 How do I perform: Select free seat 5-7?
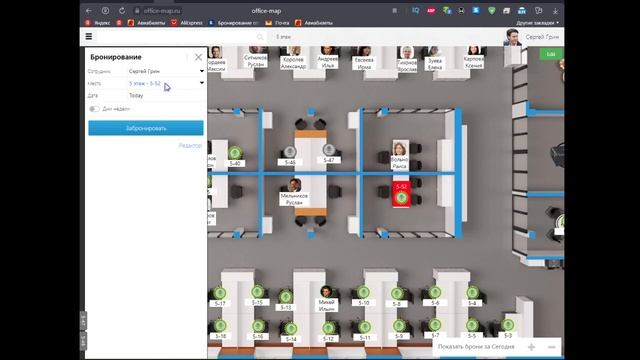point(435,325)
